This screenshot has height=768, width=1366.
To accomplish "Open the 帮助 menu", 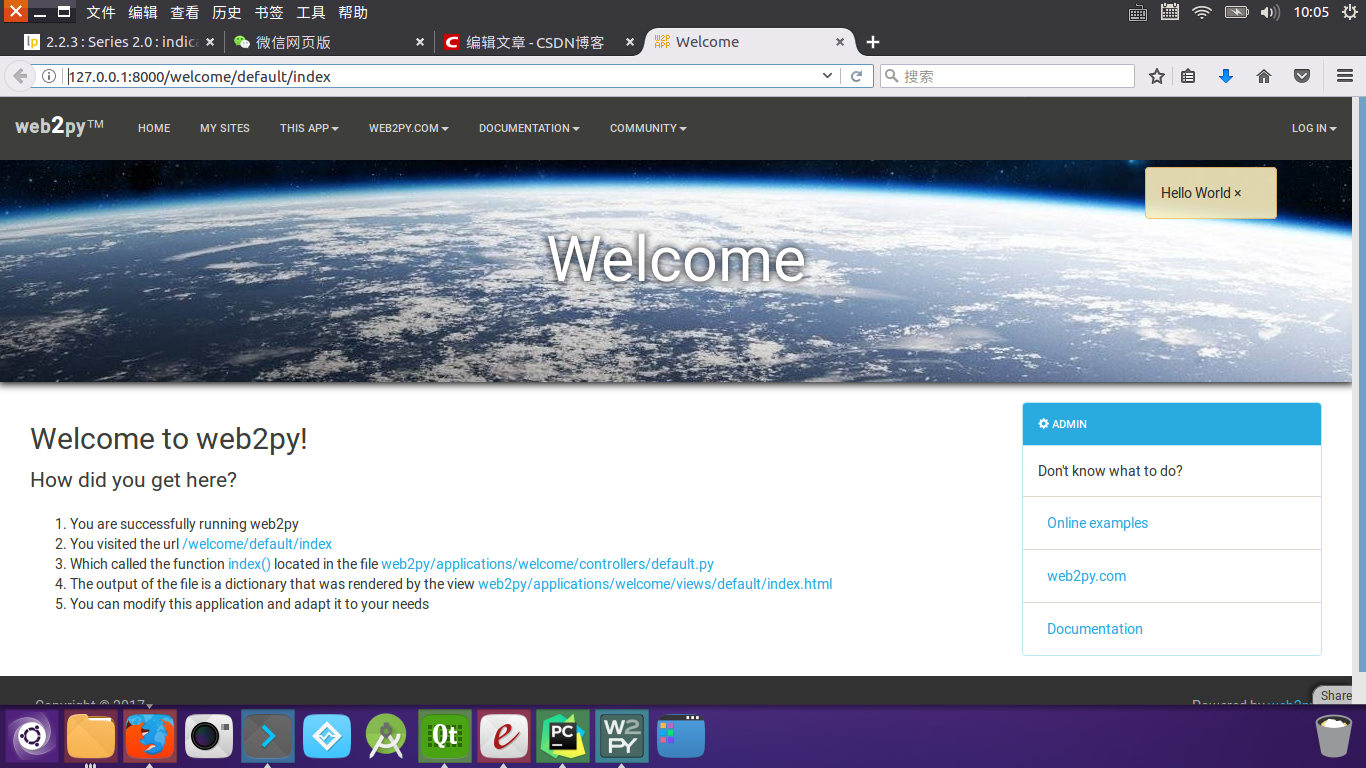I will 353,12.
